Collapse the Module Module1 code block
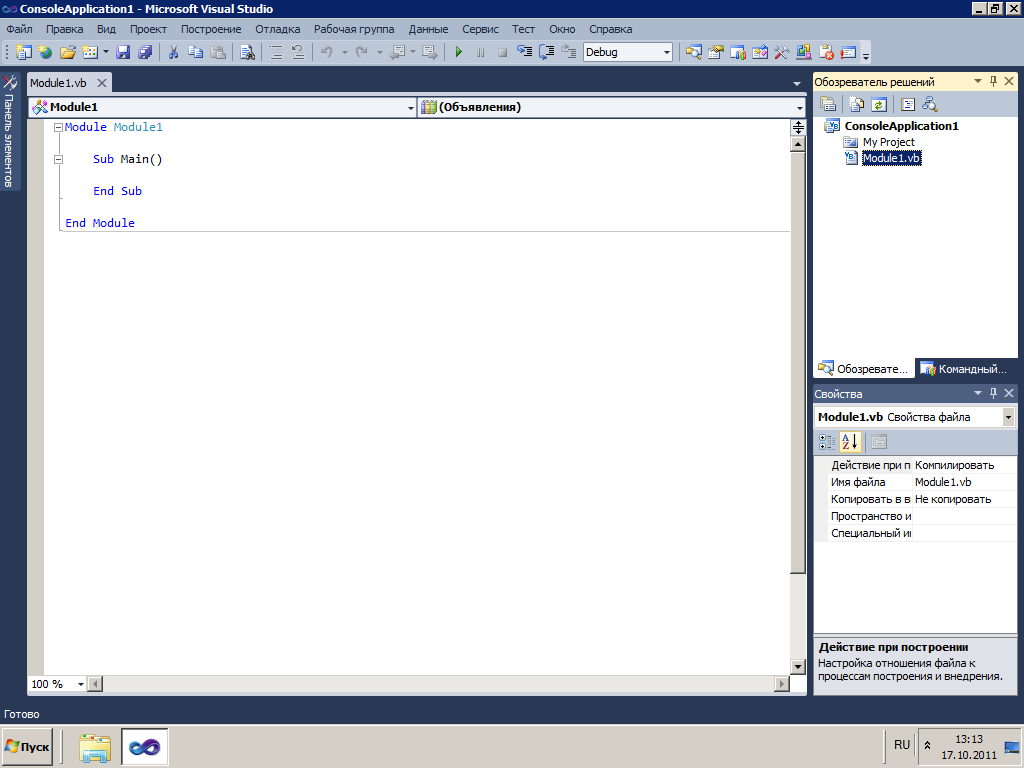This screenshot has width=1024, height=768. (x=58, y=128)
